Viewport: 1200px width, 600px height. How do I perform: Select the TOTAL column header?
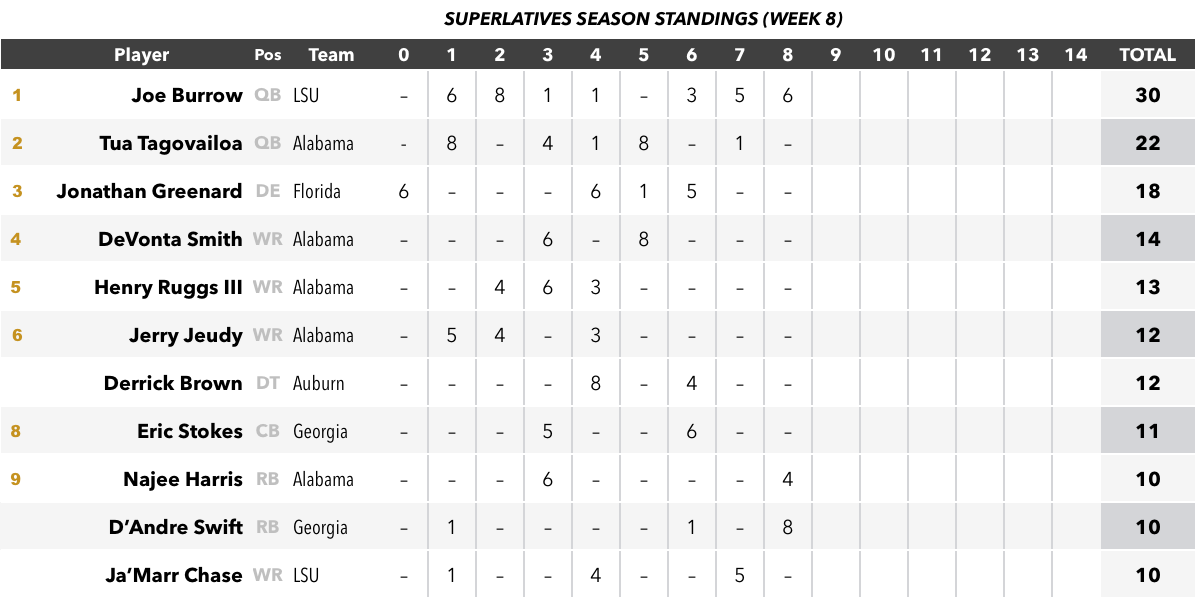pyautogui.click(x=1147, y=55)
